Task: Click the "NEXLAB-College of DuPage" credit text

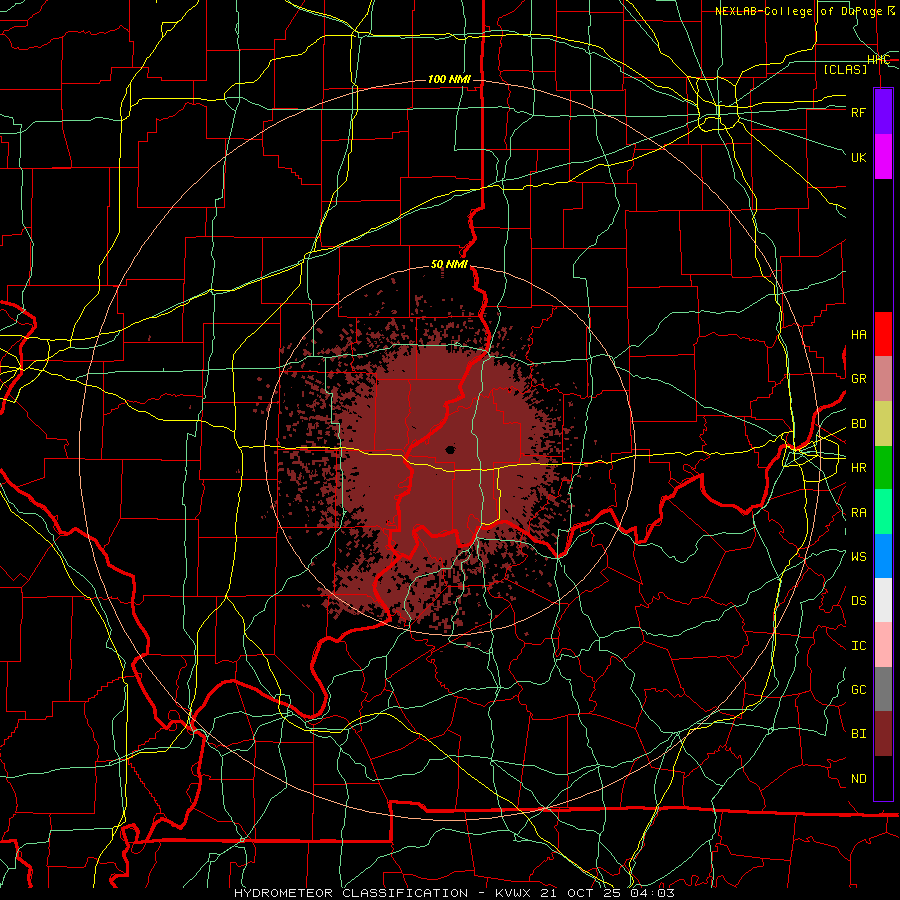Action: coord(800,11)
